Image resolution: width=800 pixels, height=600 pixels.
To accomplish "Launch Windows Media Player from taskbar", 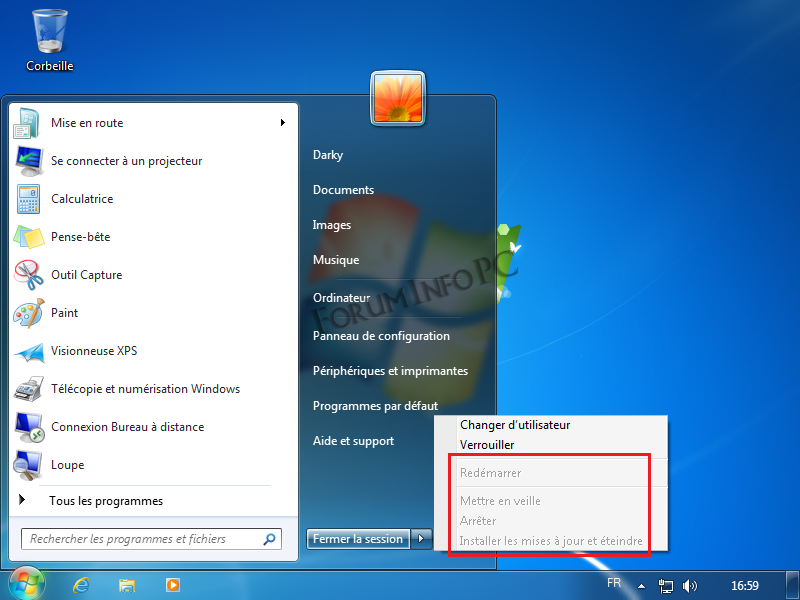I will (x=173, y=585).
